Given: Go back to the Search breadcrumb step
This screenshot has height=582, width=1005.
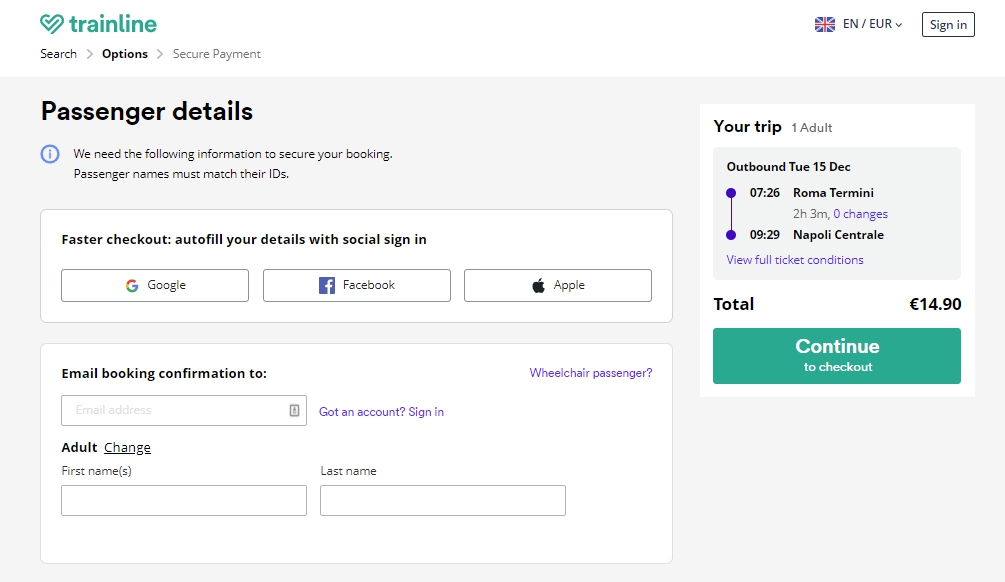Looking at the screenshot, I should 58,54.
